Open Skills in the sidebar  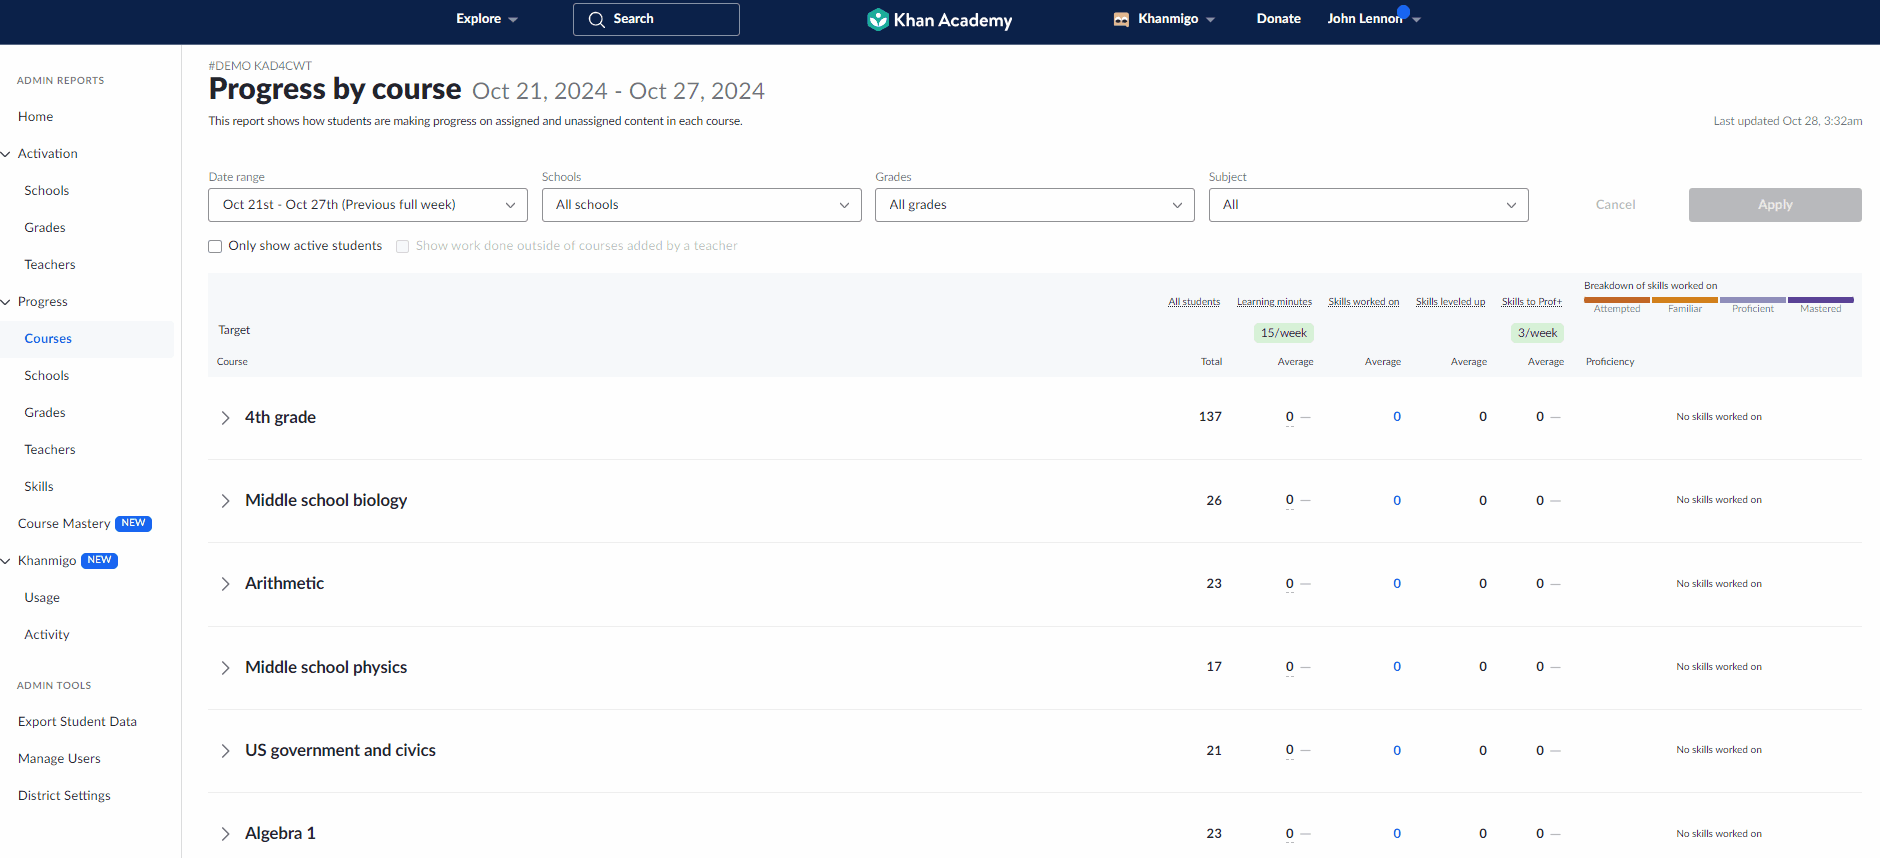pos(39,487)
